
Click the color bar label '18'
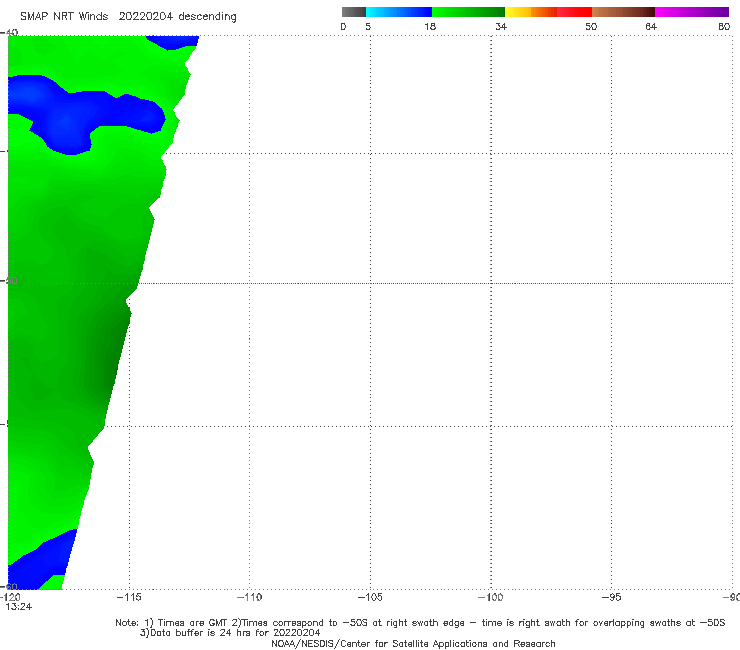click(430, 27)
